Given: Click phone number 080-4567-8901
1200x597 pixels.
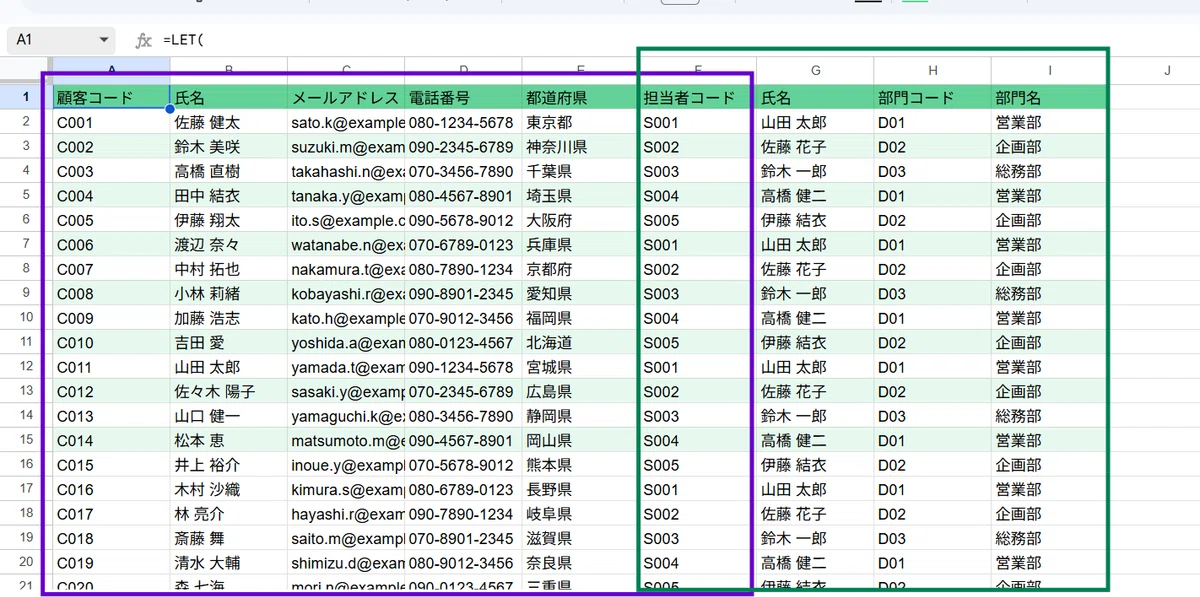Looking at the screenshot, I should [463, 196].
